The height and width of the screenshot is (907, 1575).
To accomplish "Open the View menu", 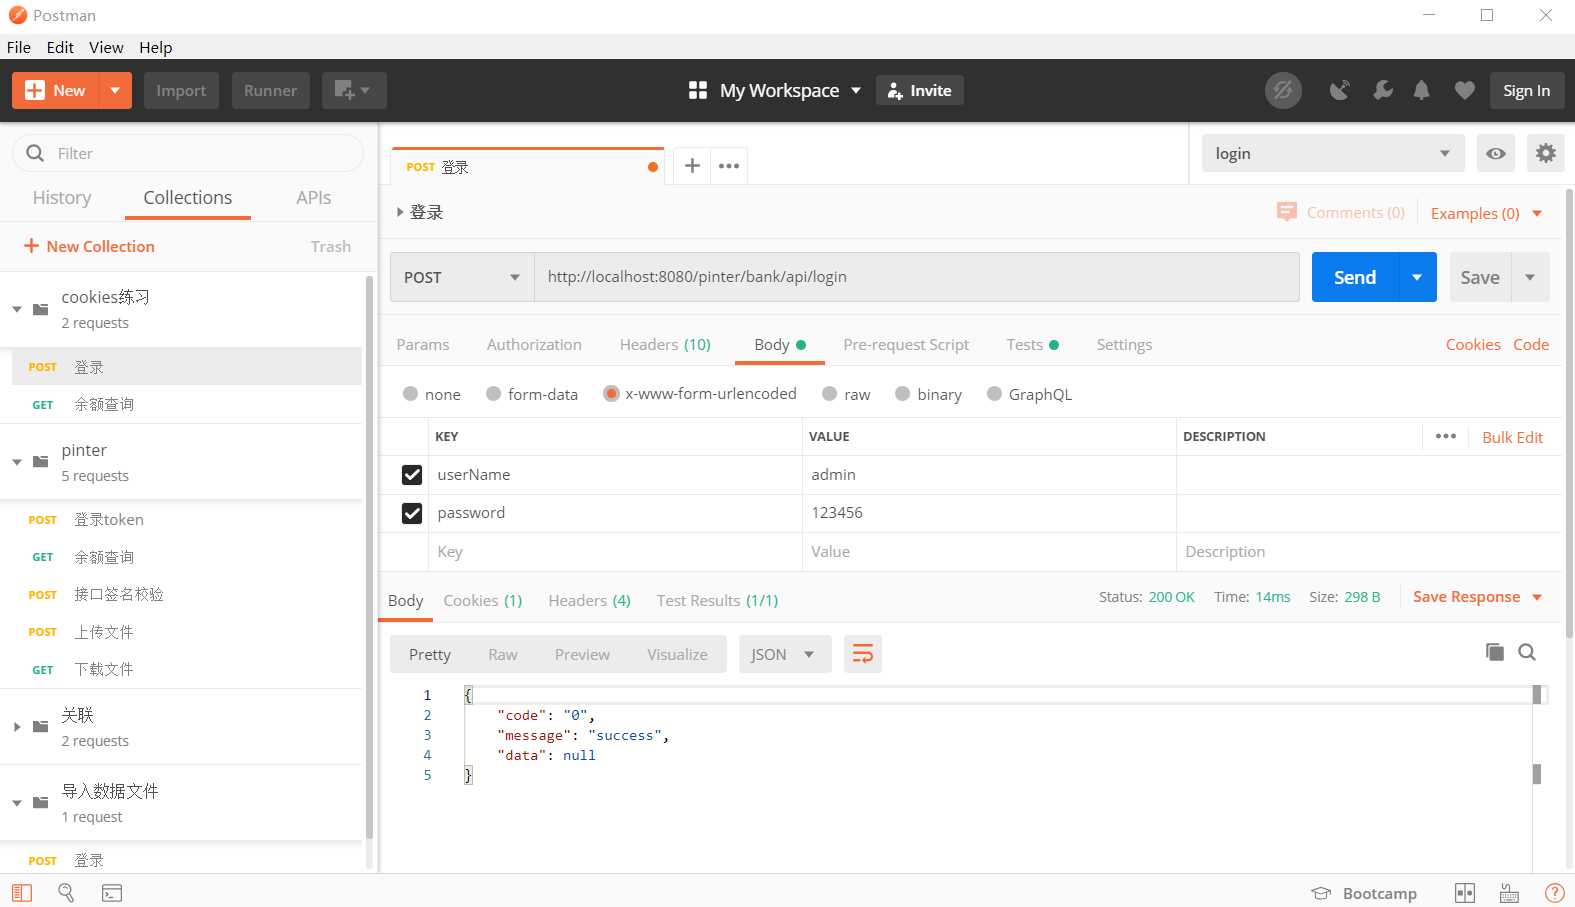I will tap(106, 47).
